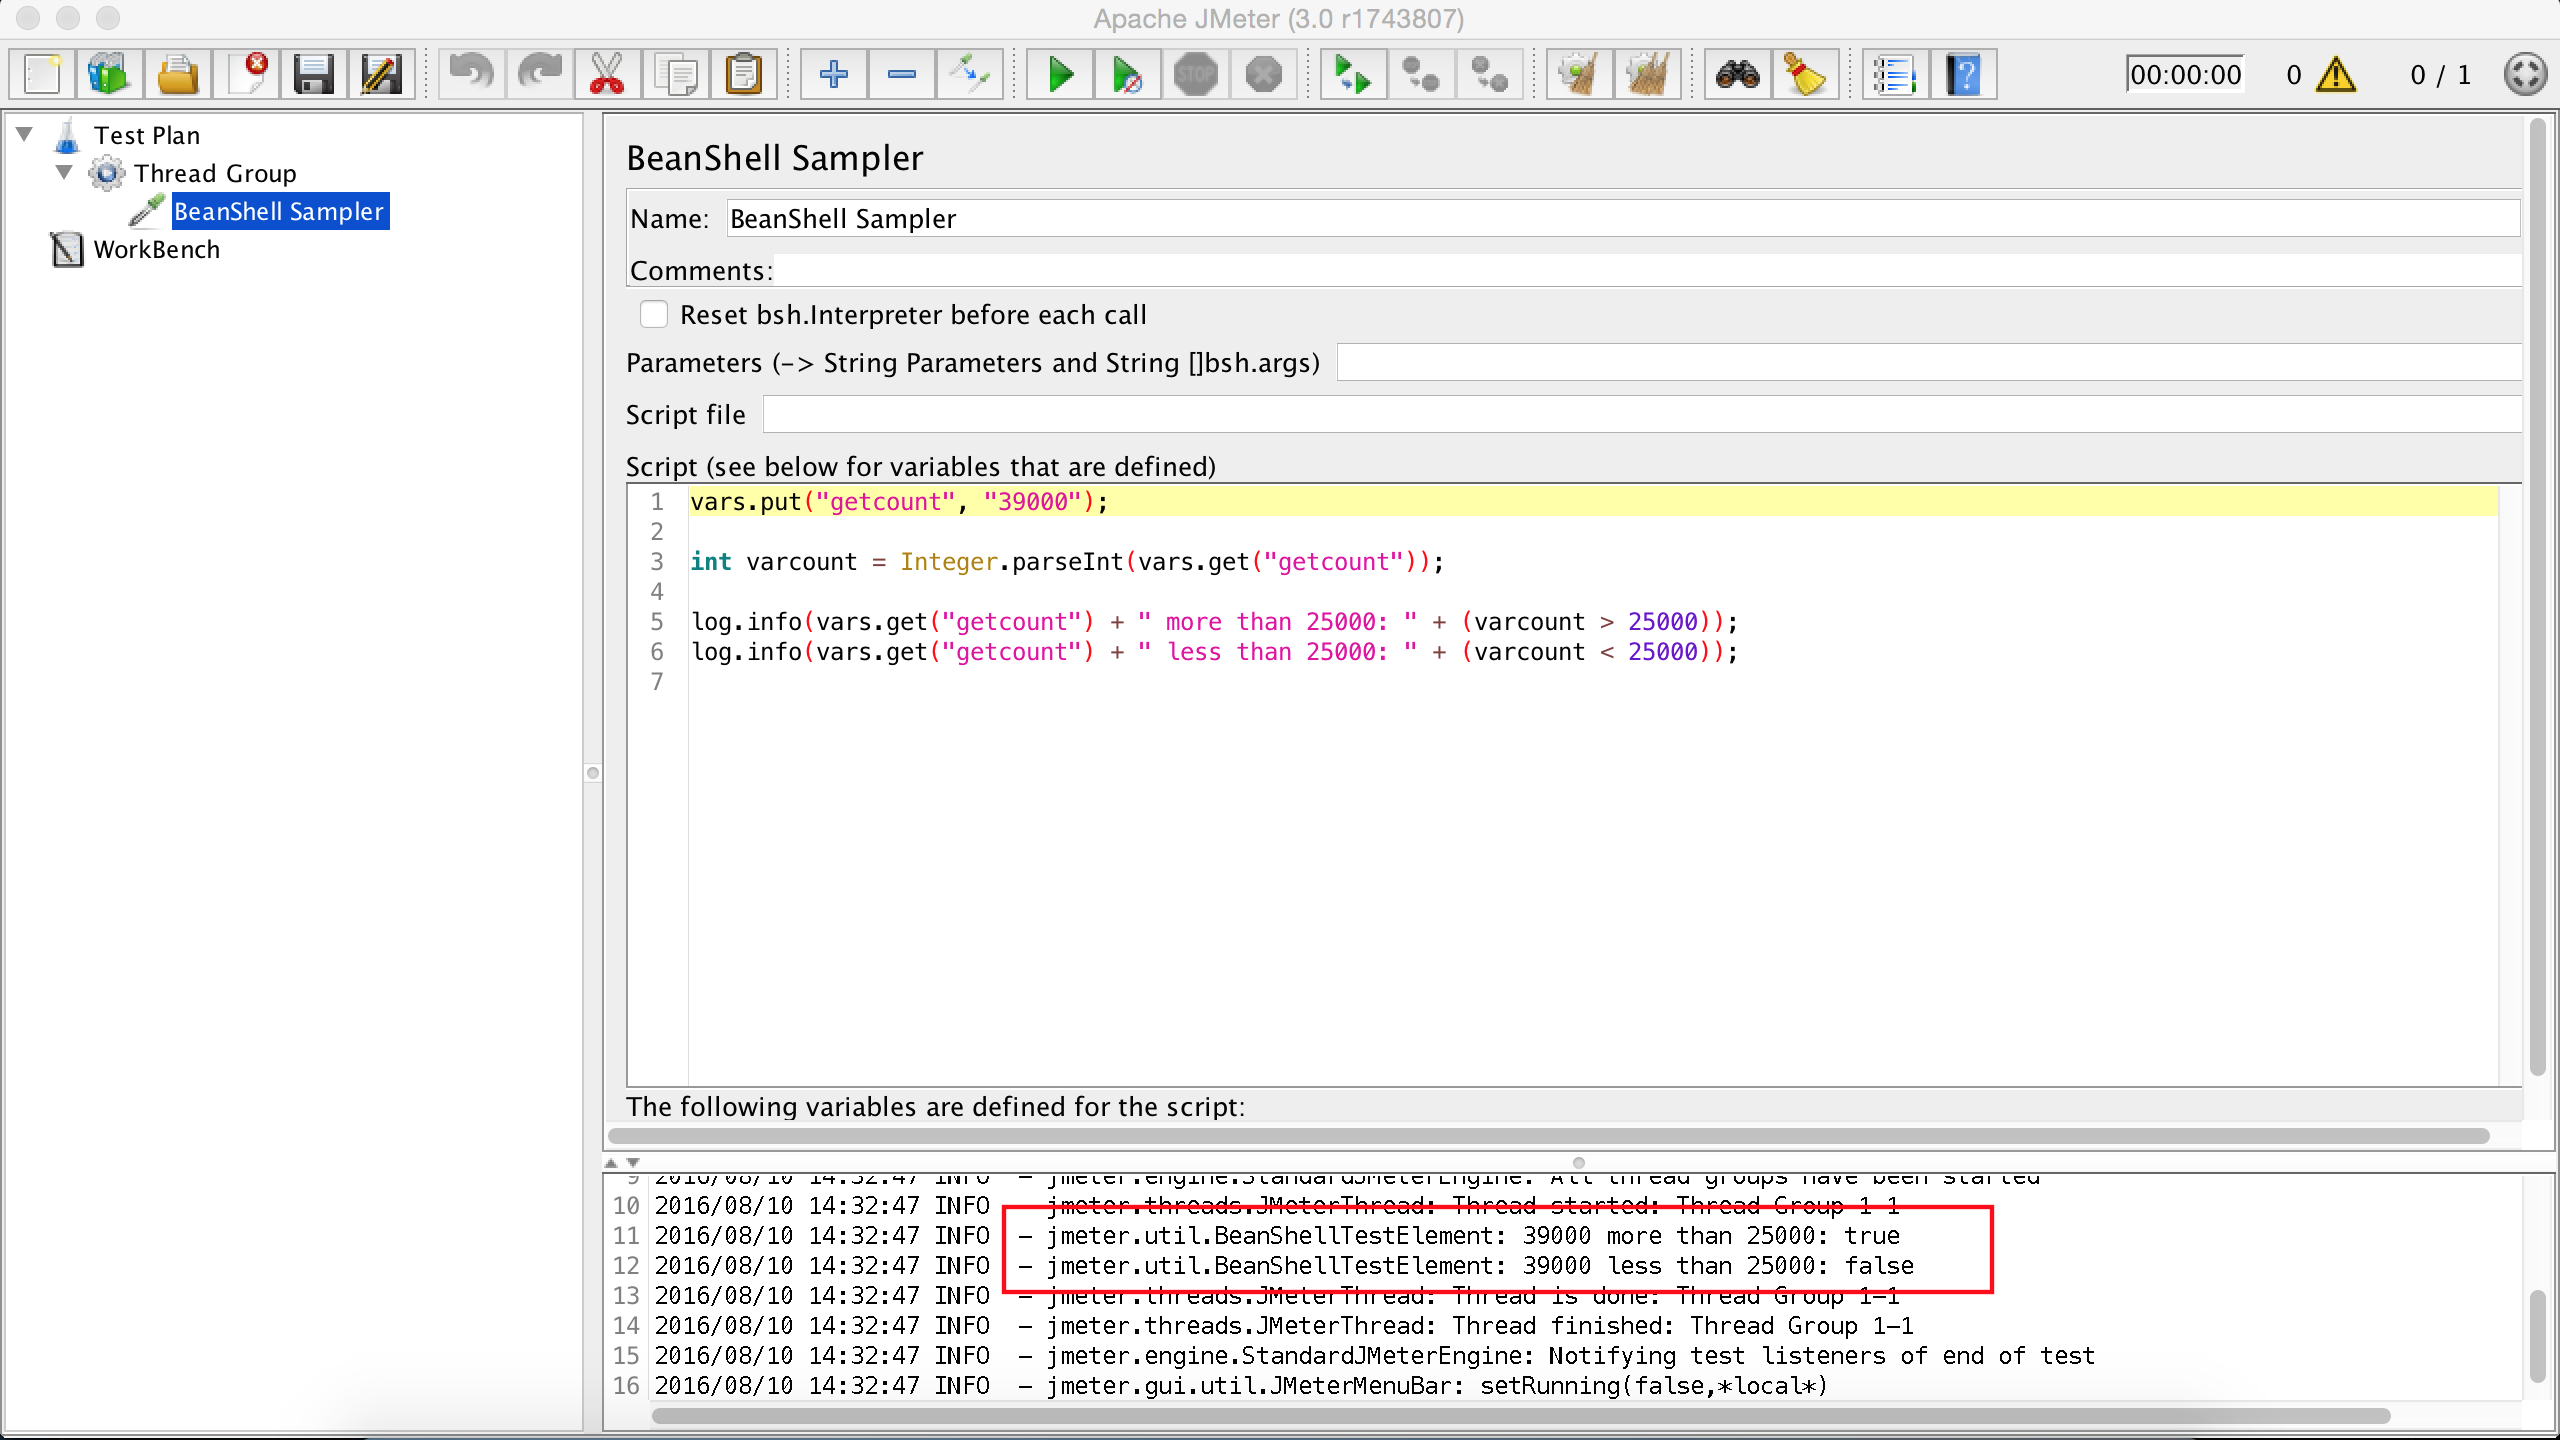This screenshot has height=1440, width=2560.
Task: Collapse the Thread Group tree node
Action: click(x=65, y=172)
